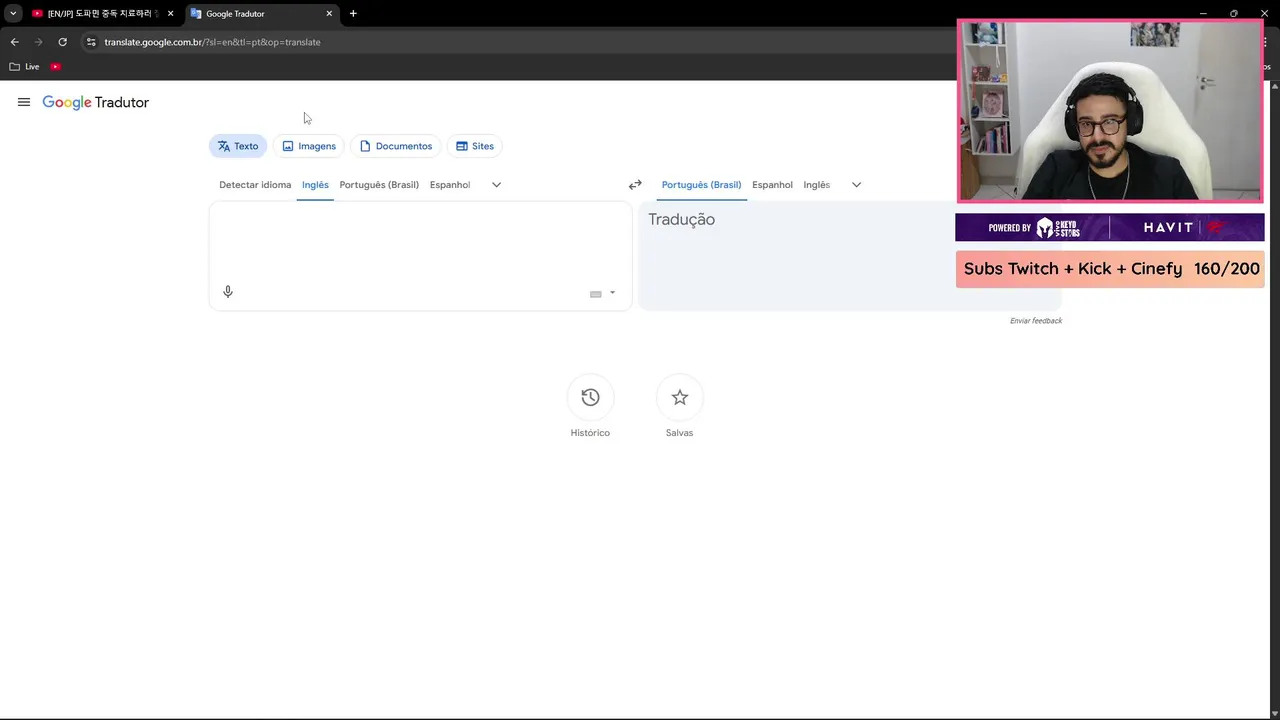
Task: Open the Histórico translation history
Action: tap(590, 407)
